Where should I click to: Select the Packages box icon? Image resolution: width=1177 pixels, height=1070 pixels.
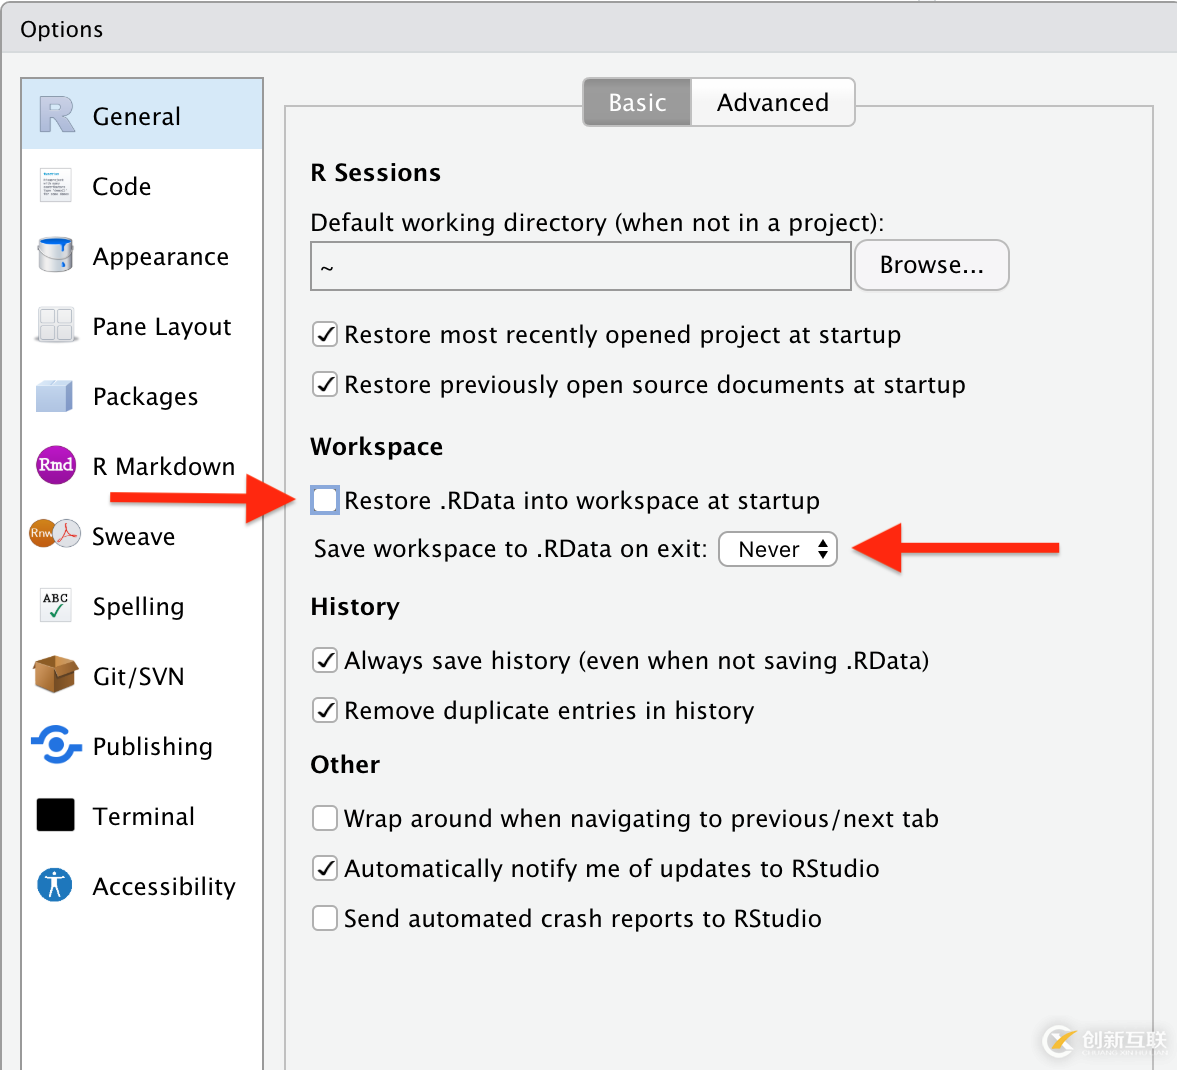tap(55, 396)
